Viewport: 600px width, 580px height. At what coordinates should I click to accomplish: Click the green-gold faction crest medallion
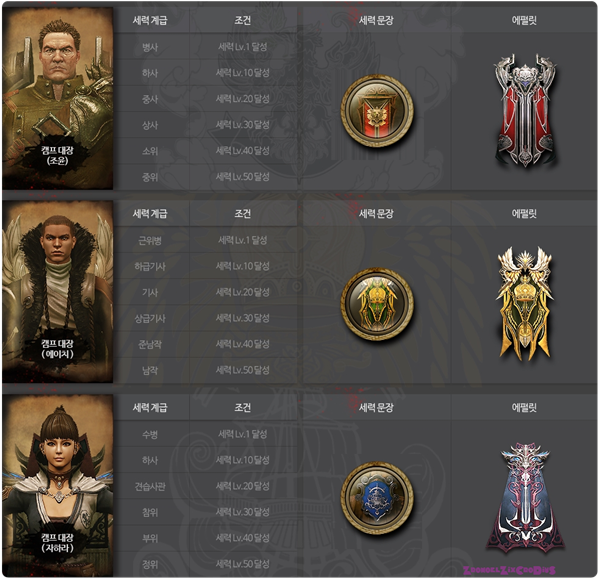[x=377, y=304]
